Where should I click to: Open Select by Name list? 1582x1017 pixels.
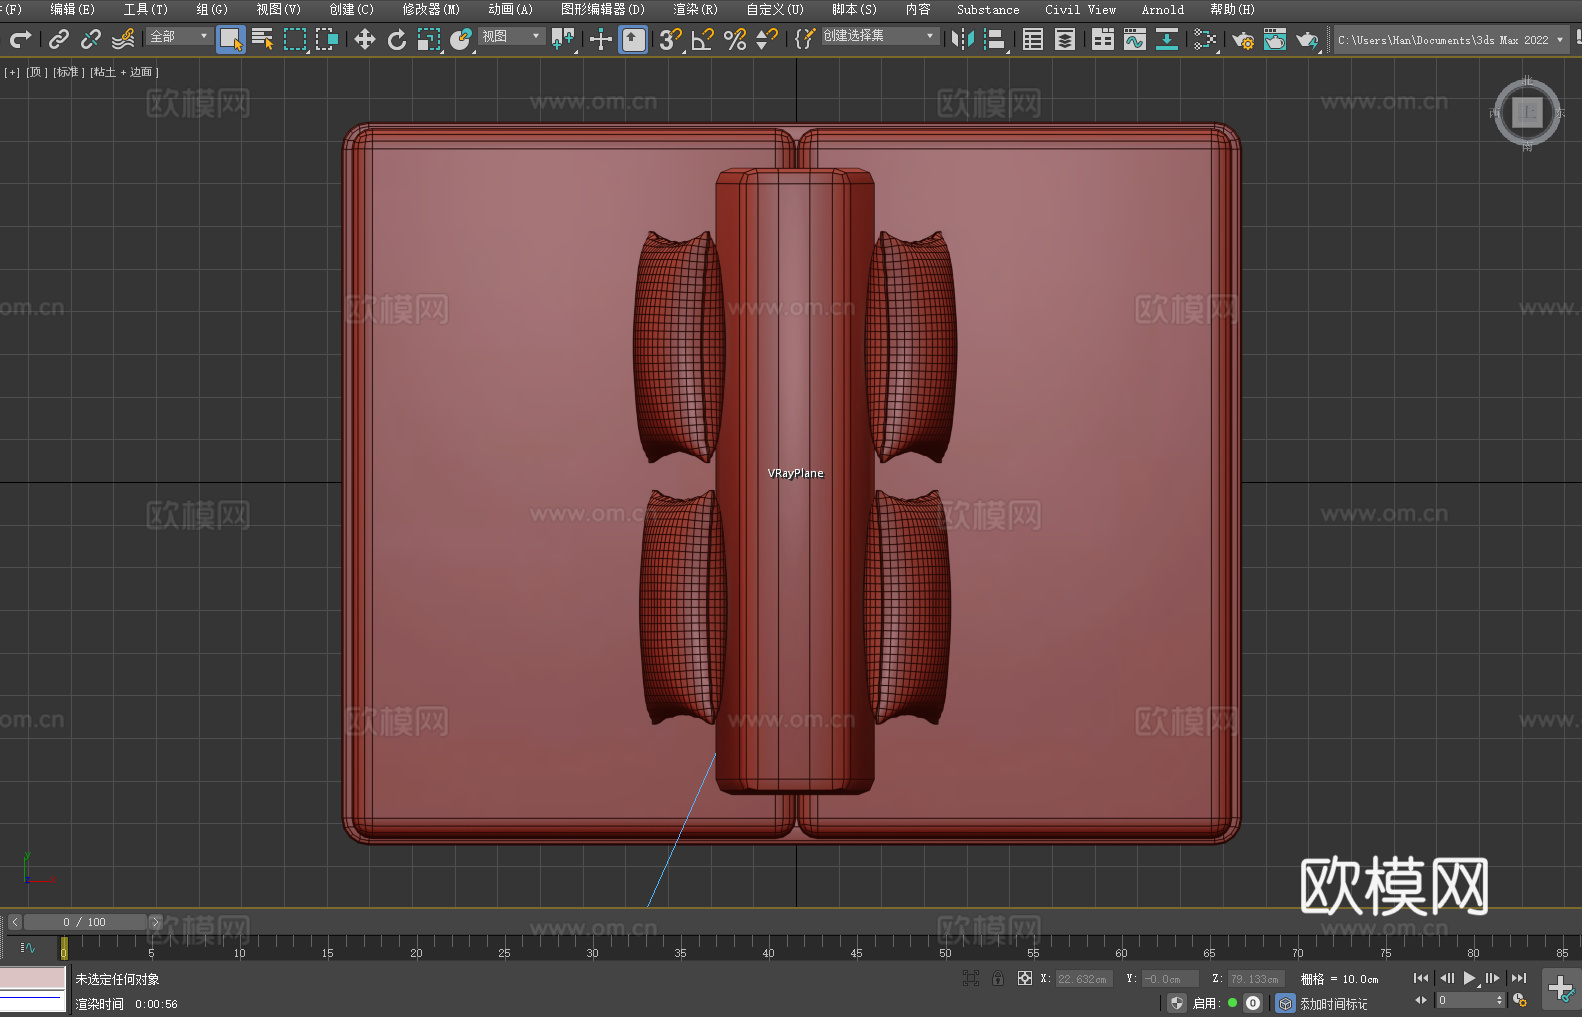262,39
